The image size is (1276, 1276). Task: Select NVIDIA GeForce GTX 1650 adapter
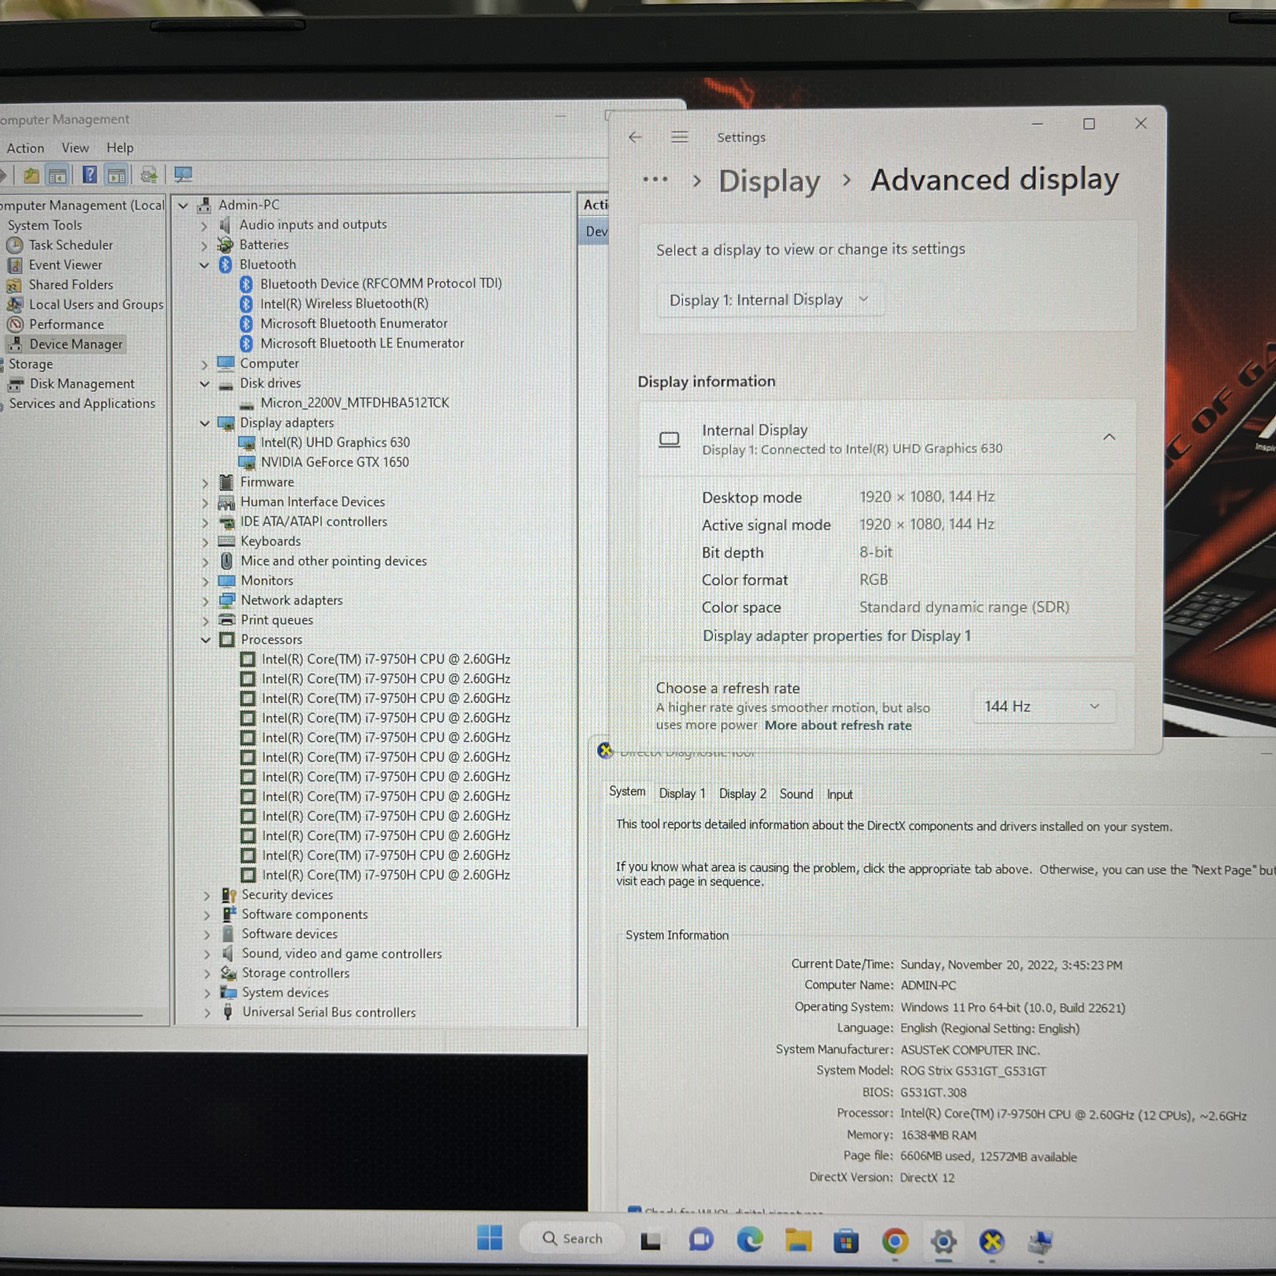pos(335,462)
